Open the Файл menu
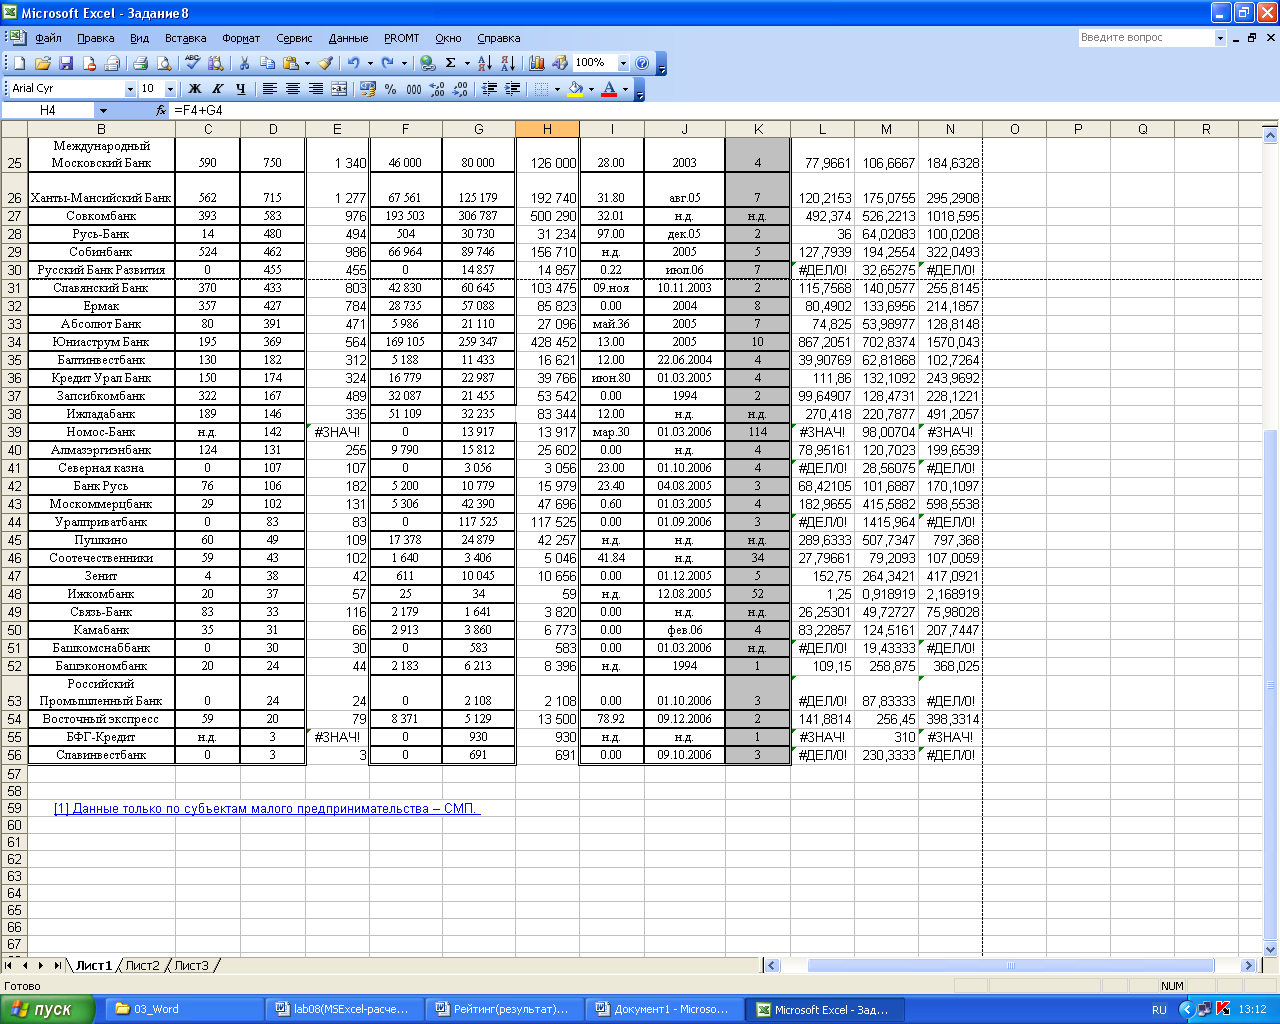This screenshot has height=1024, width=1280. [x=48, y=38]
